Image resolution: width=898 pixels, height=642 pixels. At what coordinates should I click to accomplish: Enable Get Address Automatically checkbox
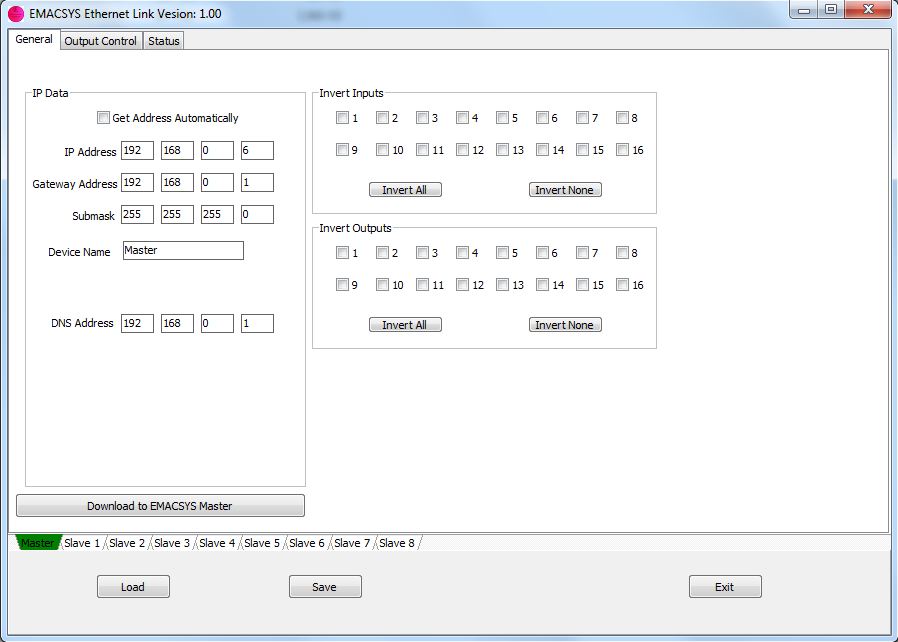[103, 118]
